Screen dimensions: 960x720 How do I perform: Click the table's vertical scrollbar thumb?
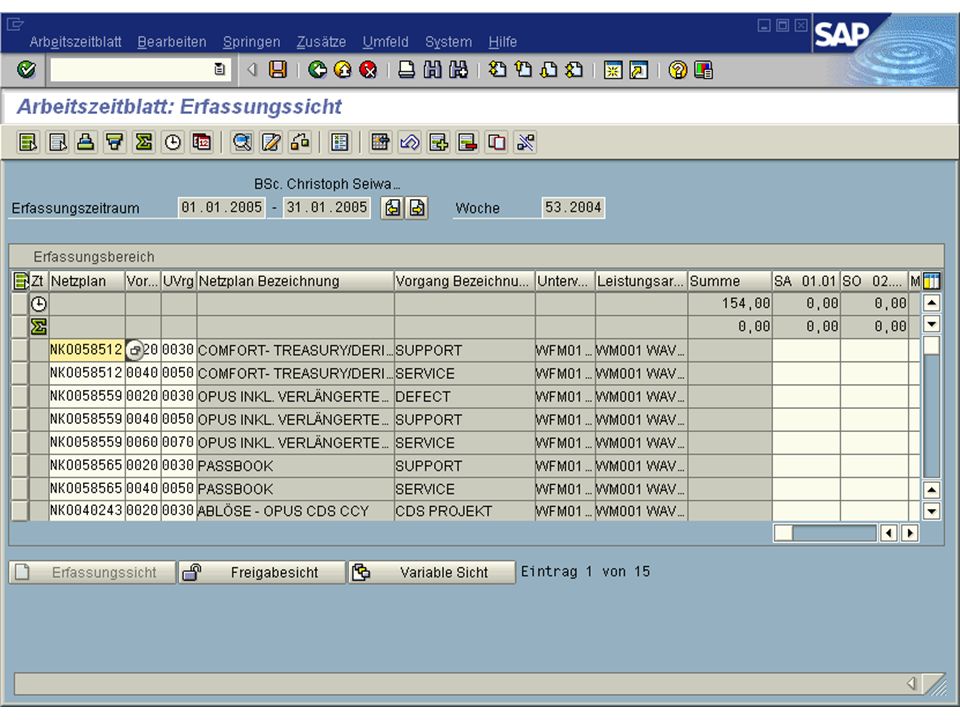tap(931, 345)
